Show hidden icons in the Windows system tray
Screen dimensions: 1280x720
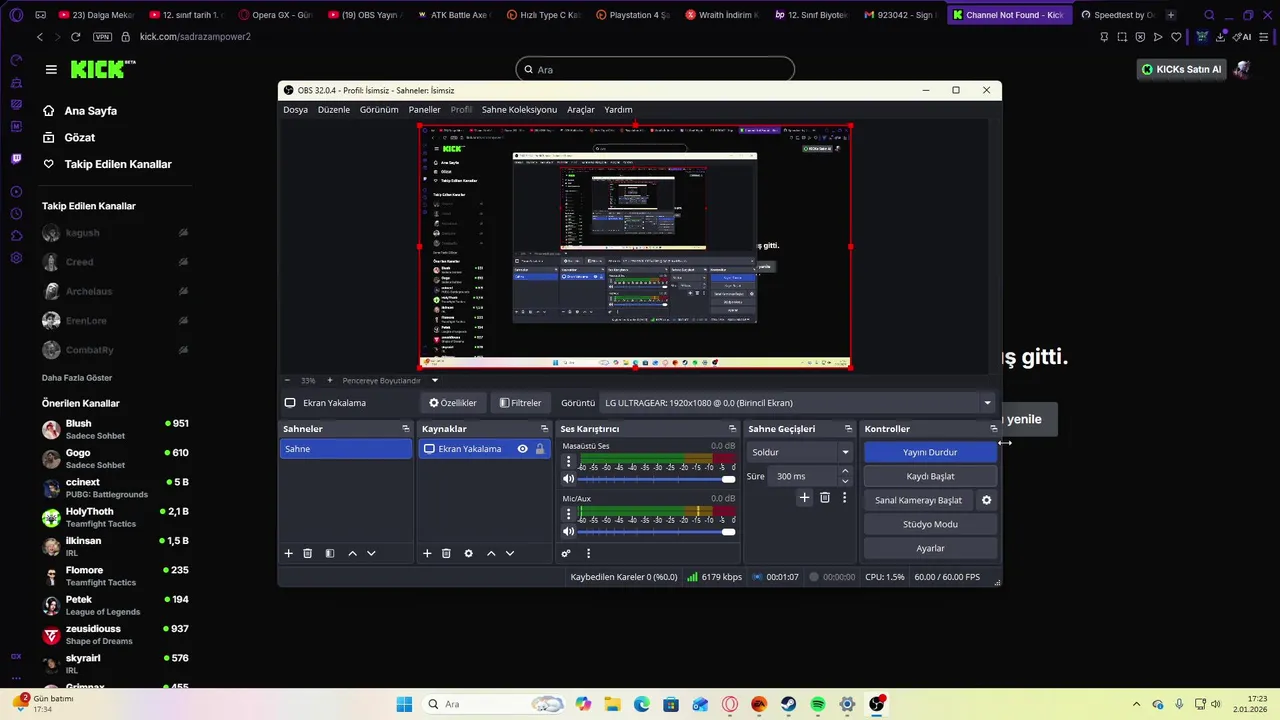tap(1137, 704)
